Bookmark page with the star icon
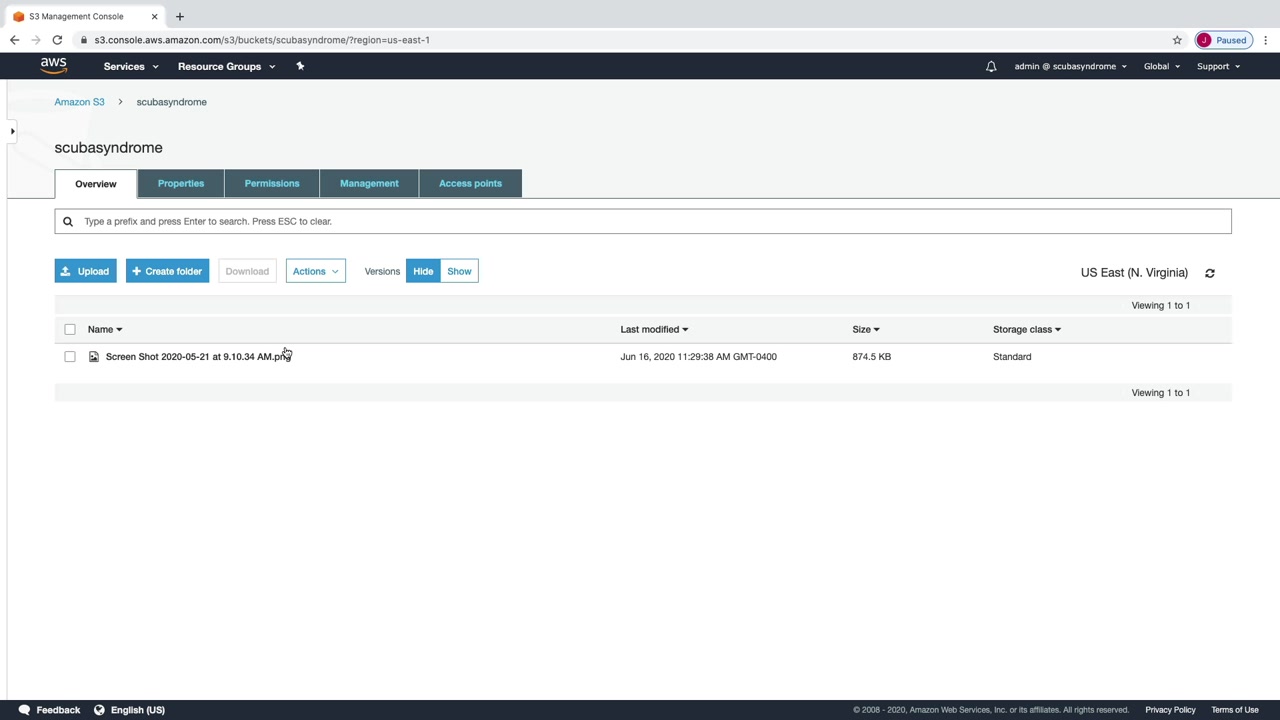 pos(1177,40)
